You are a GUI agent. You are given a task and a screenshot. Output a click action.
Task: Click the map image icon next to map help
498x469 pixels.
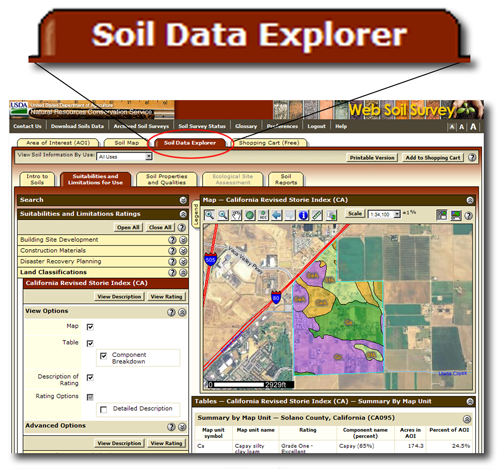[456, 215]
